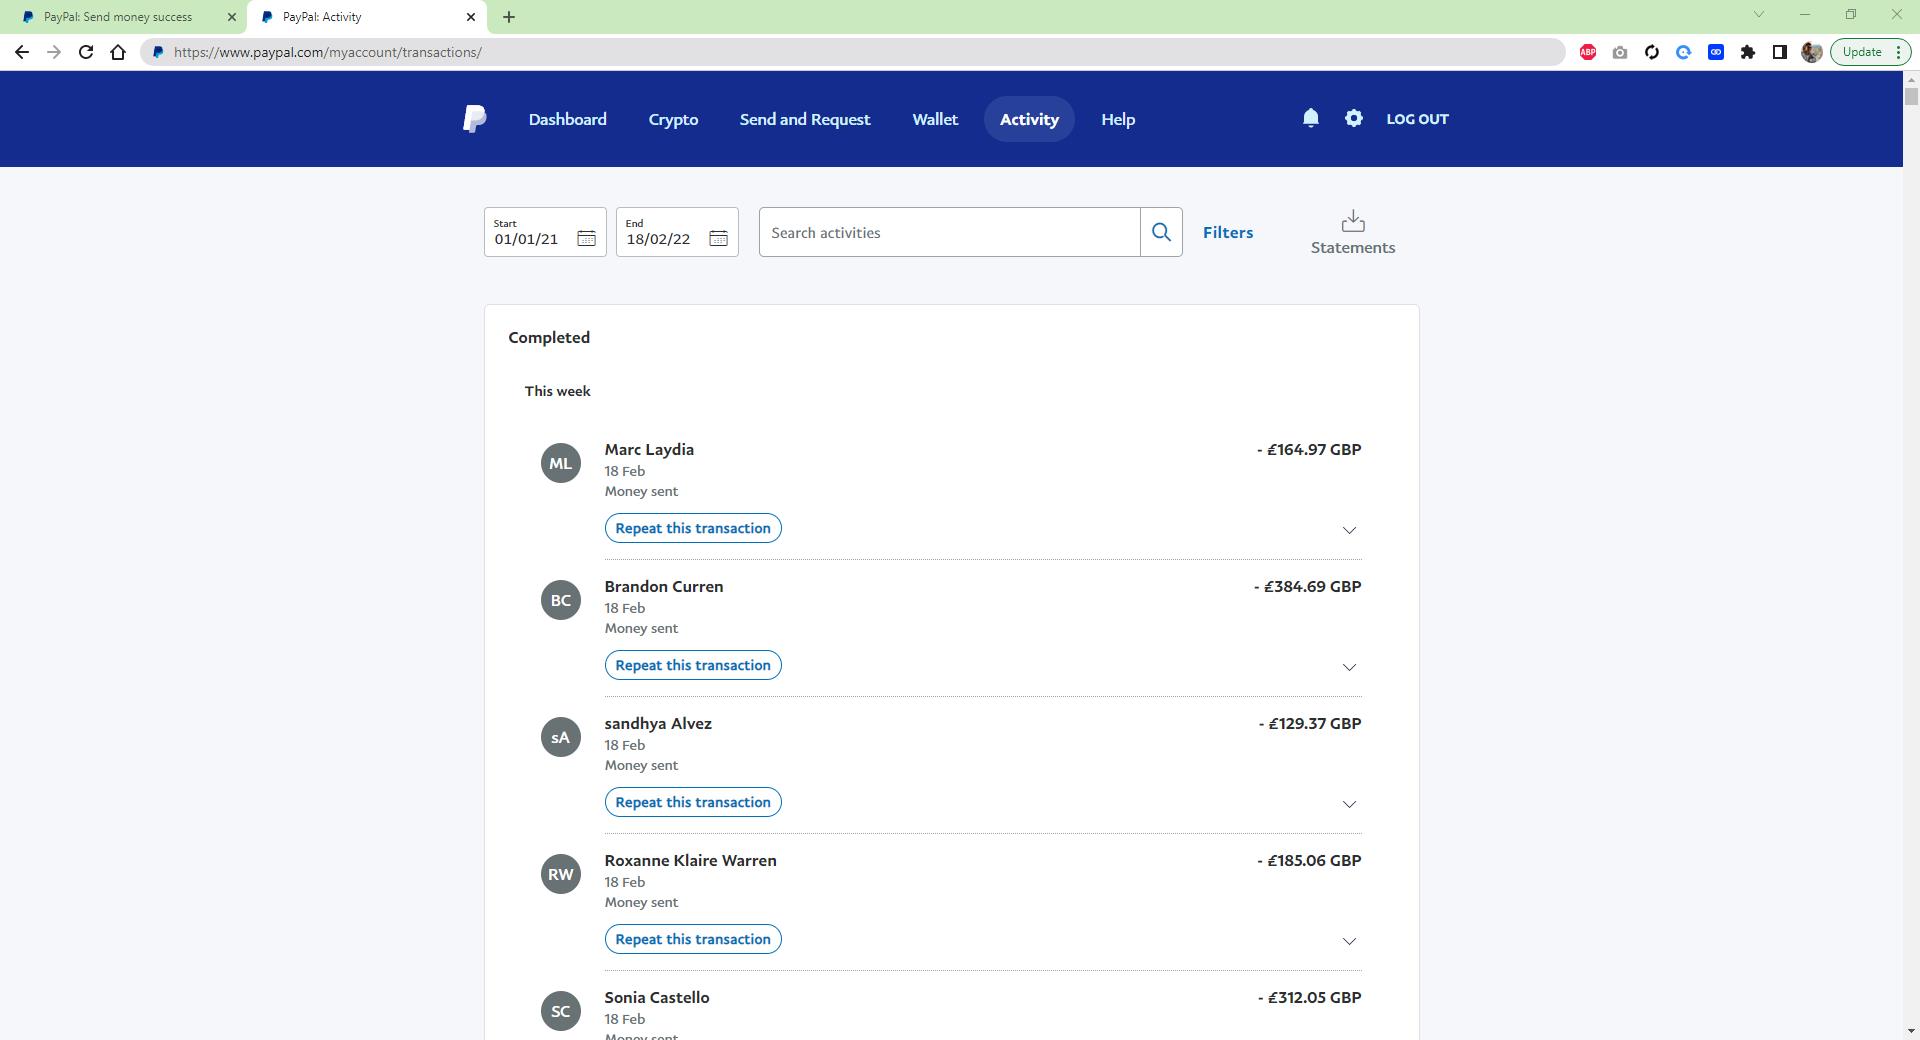The height and width of the screenshot is (1040, 1920).
Task: Open browser extensions puzzle icon
Action: point(1747,52)
